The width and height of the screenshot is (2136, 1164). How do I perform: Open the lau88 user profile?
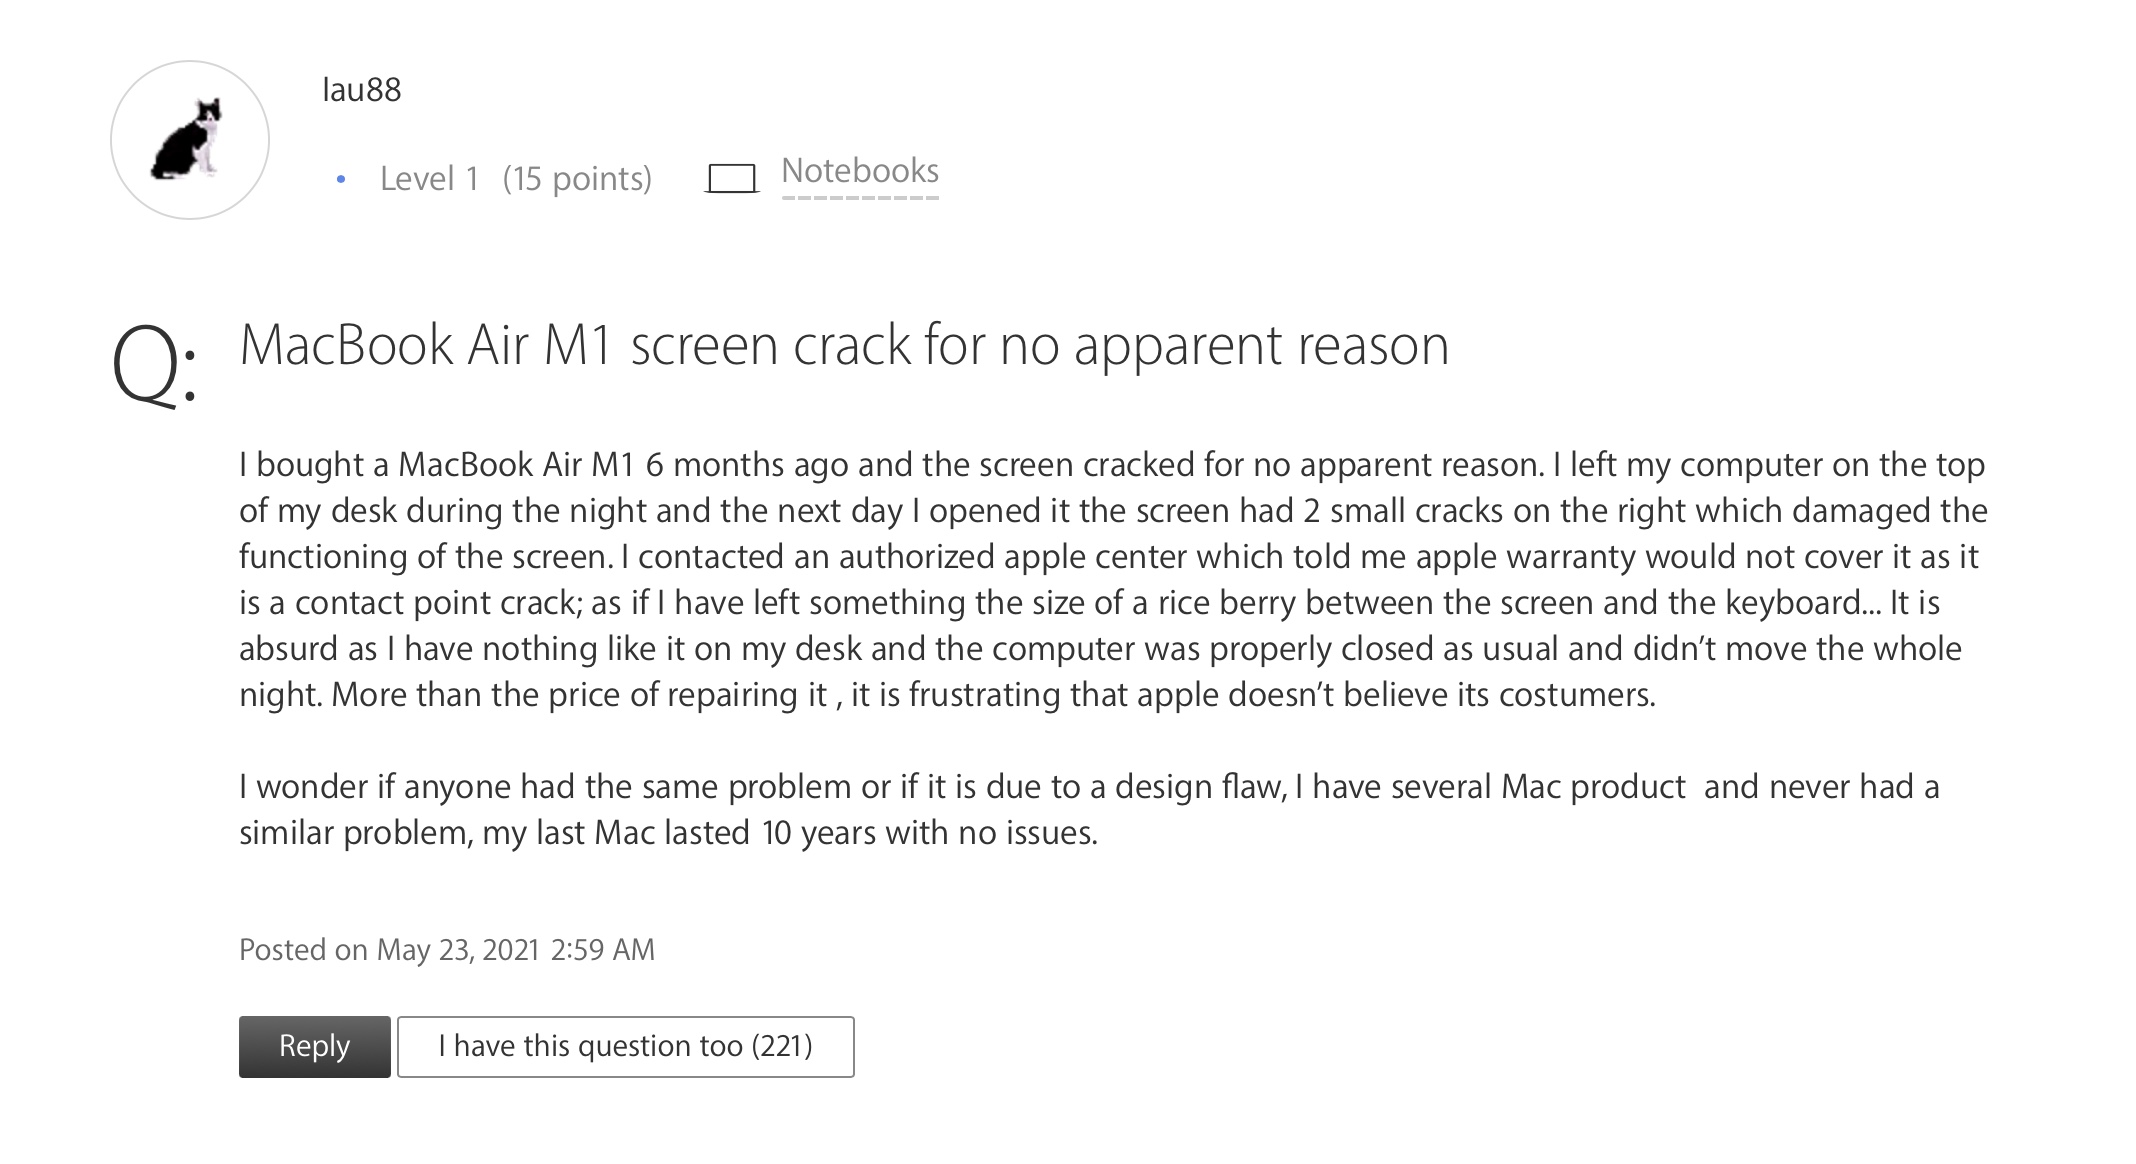361,90
